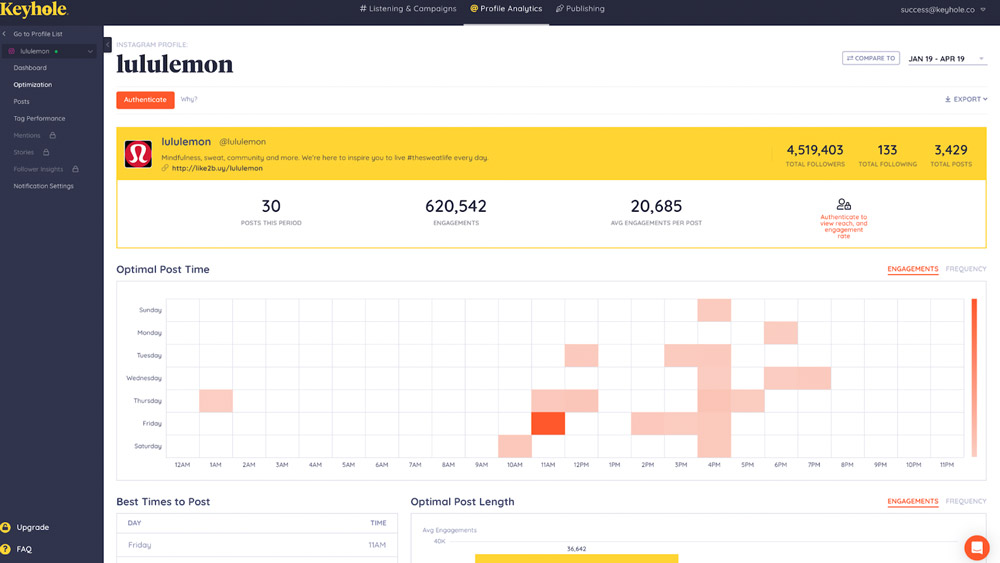The width and height of the screenshot is (1000, 563).
Task: Click the lock icon beside Follower Insights
Action: [x=75, y=169]
